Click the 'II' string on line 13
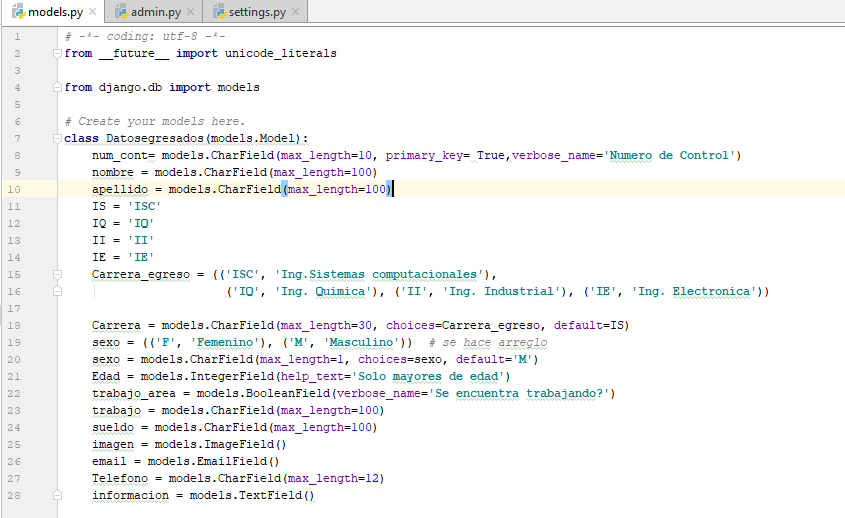This screenshot has height=518, width=845. [141, 240]
